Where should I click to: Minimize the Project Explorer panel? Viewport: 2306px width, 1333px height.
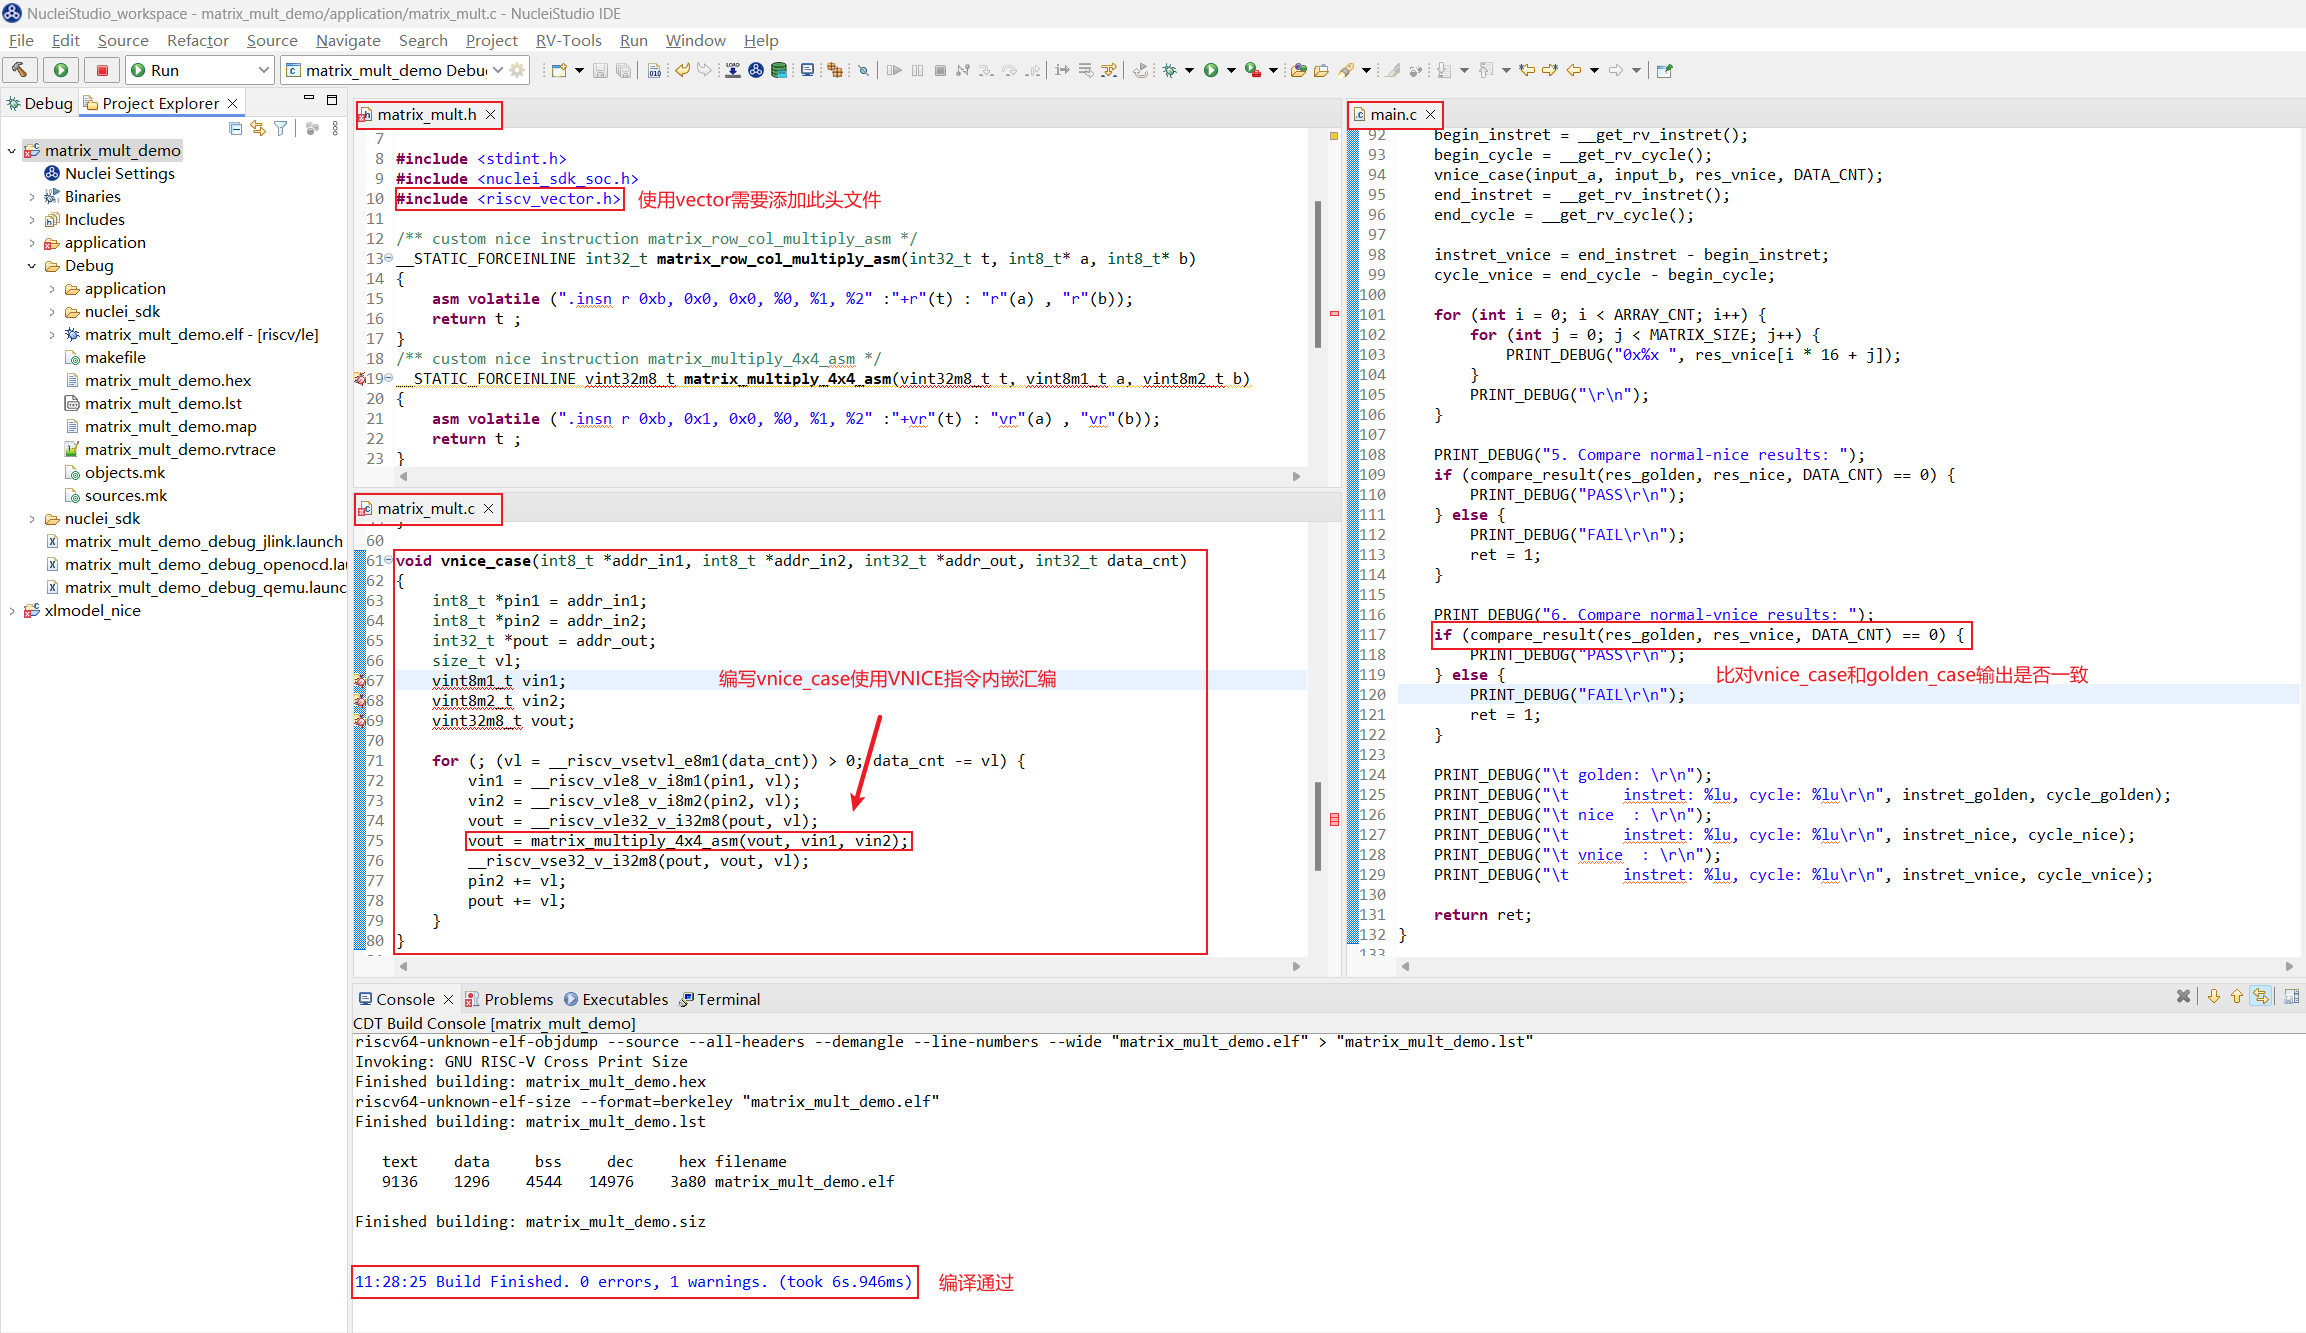[x=309, y=99]
